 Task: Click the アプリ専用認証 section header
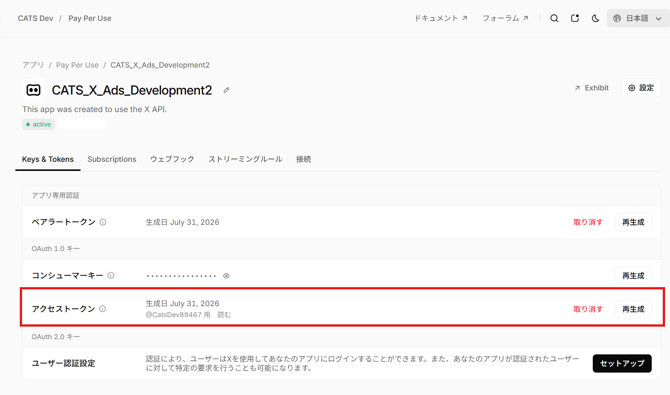click(x=56, y=196)
